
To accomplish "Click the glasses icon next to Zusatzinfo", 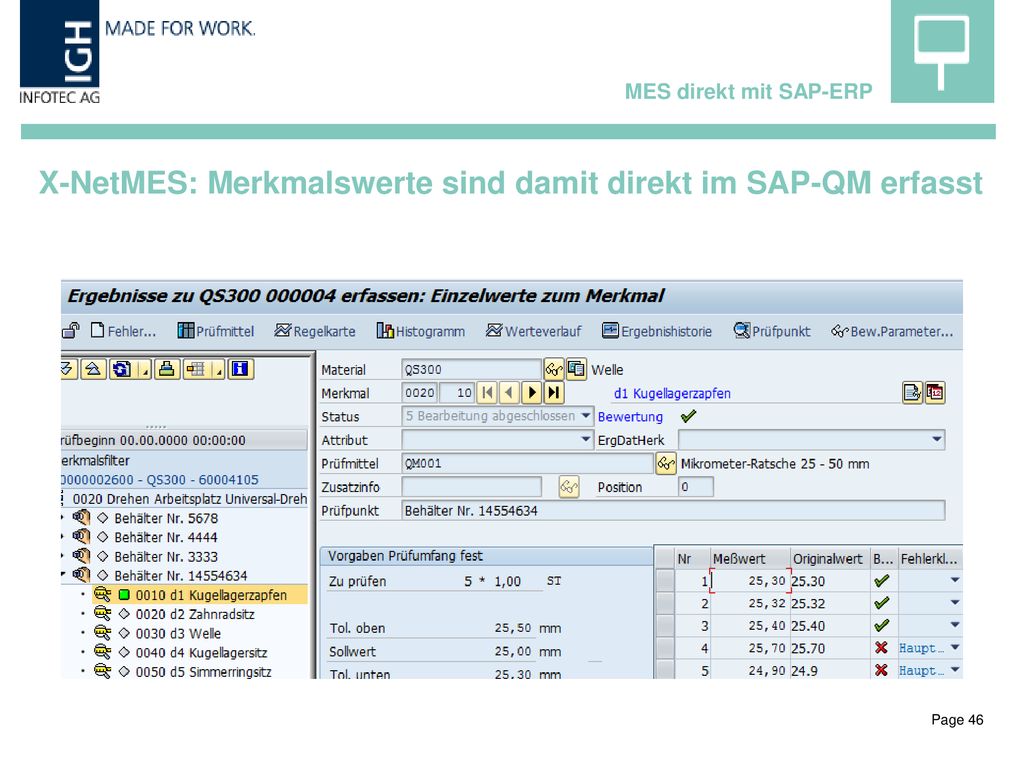I will click(569, 487).
